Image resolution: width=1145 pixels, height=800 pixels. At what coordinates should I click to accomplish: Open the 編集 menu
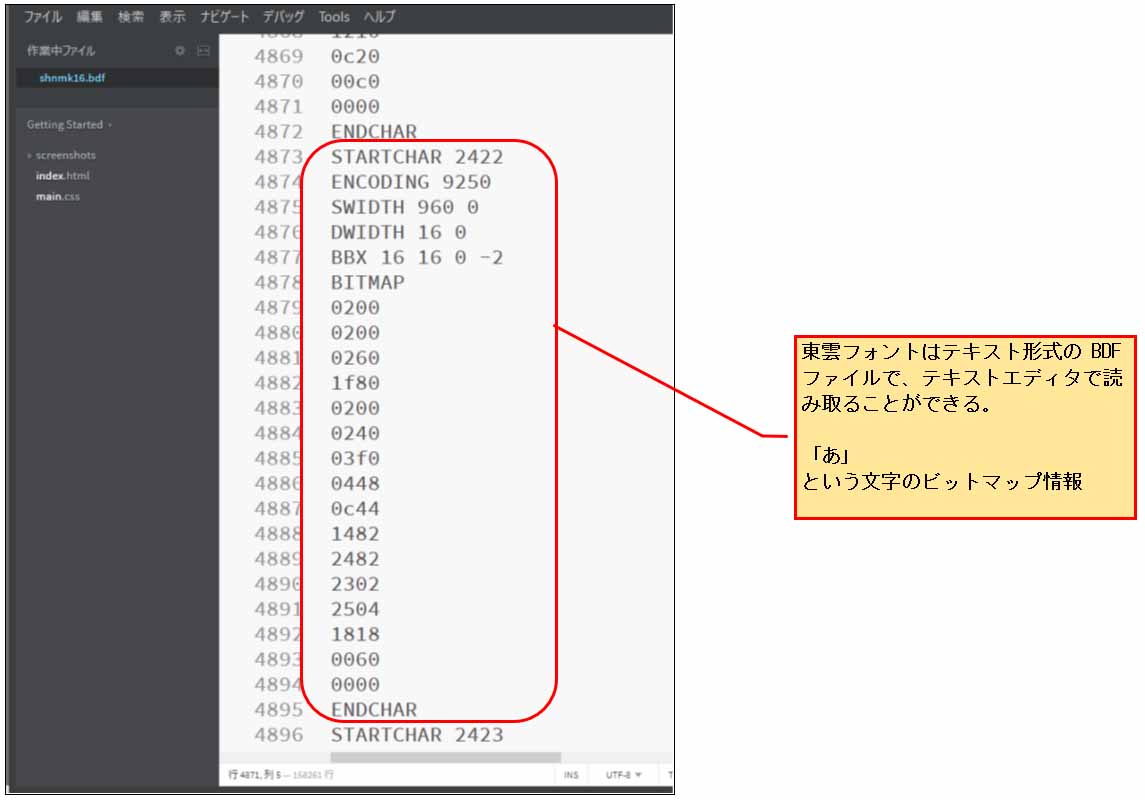pyautogui.click(x=90, y=17)
